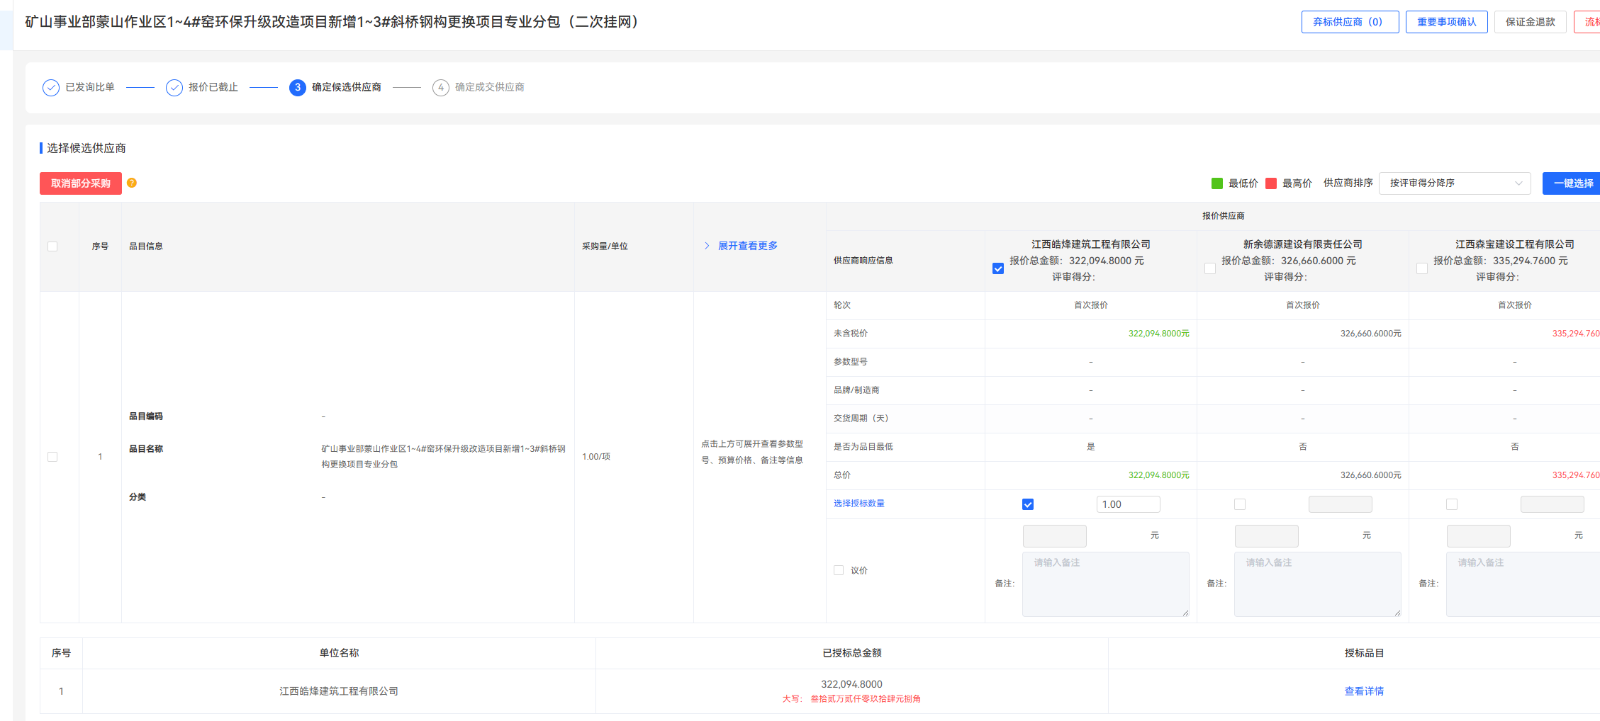The image size is (1600, 721).
Task: Click the 已发询比单 step checkmark icon
Action: coord(51,88)
